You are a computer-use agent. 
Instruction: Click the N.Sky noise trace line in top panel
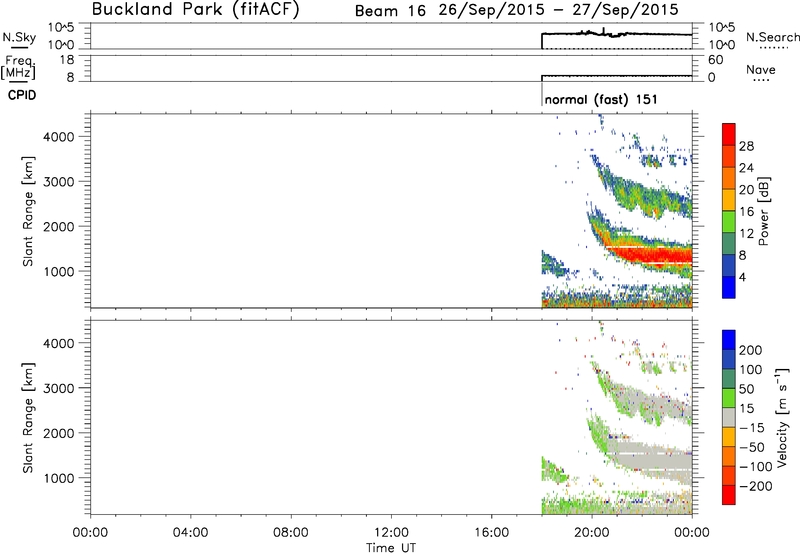click(x=616, y=34)
